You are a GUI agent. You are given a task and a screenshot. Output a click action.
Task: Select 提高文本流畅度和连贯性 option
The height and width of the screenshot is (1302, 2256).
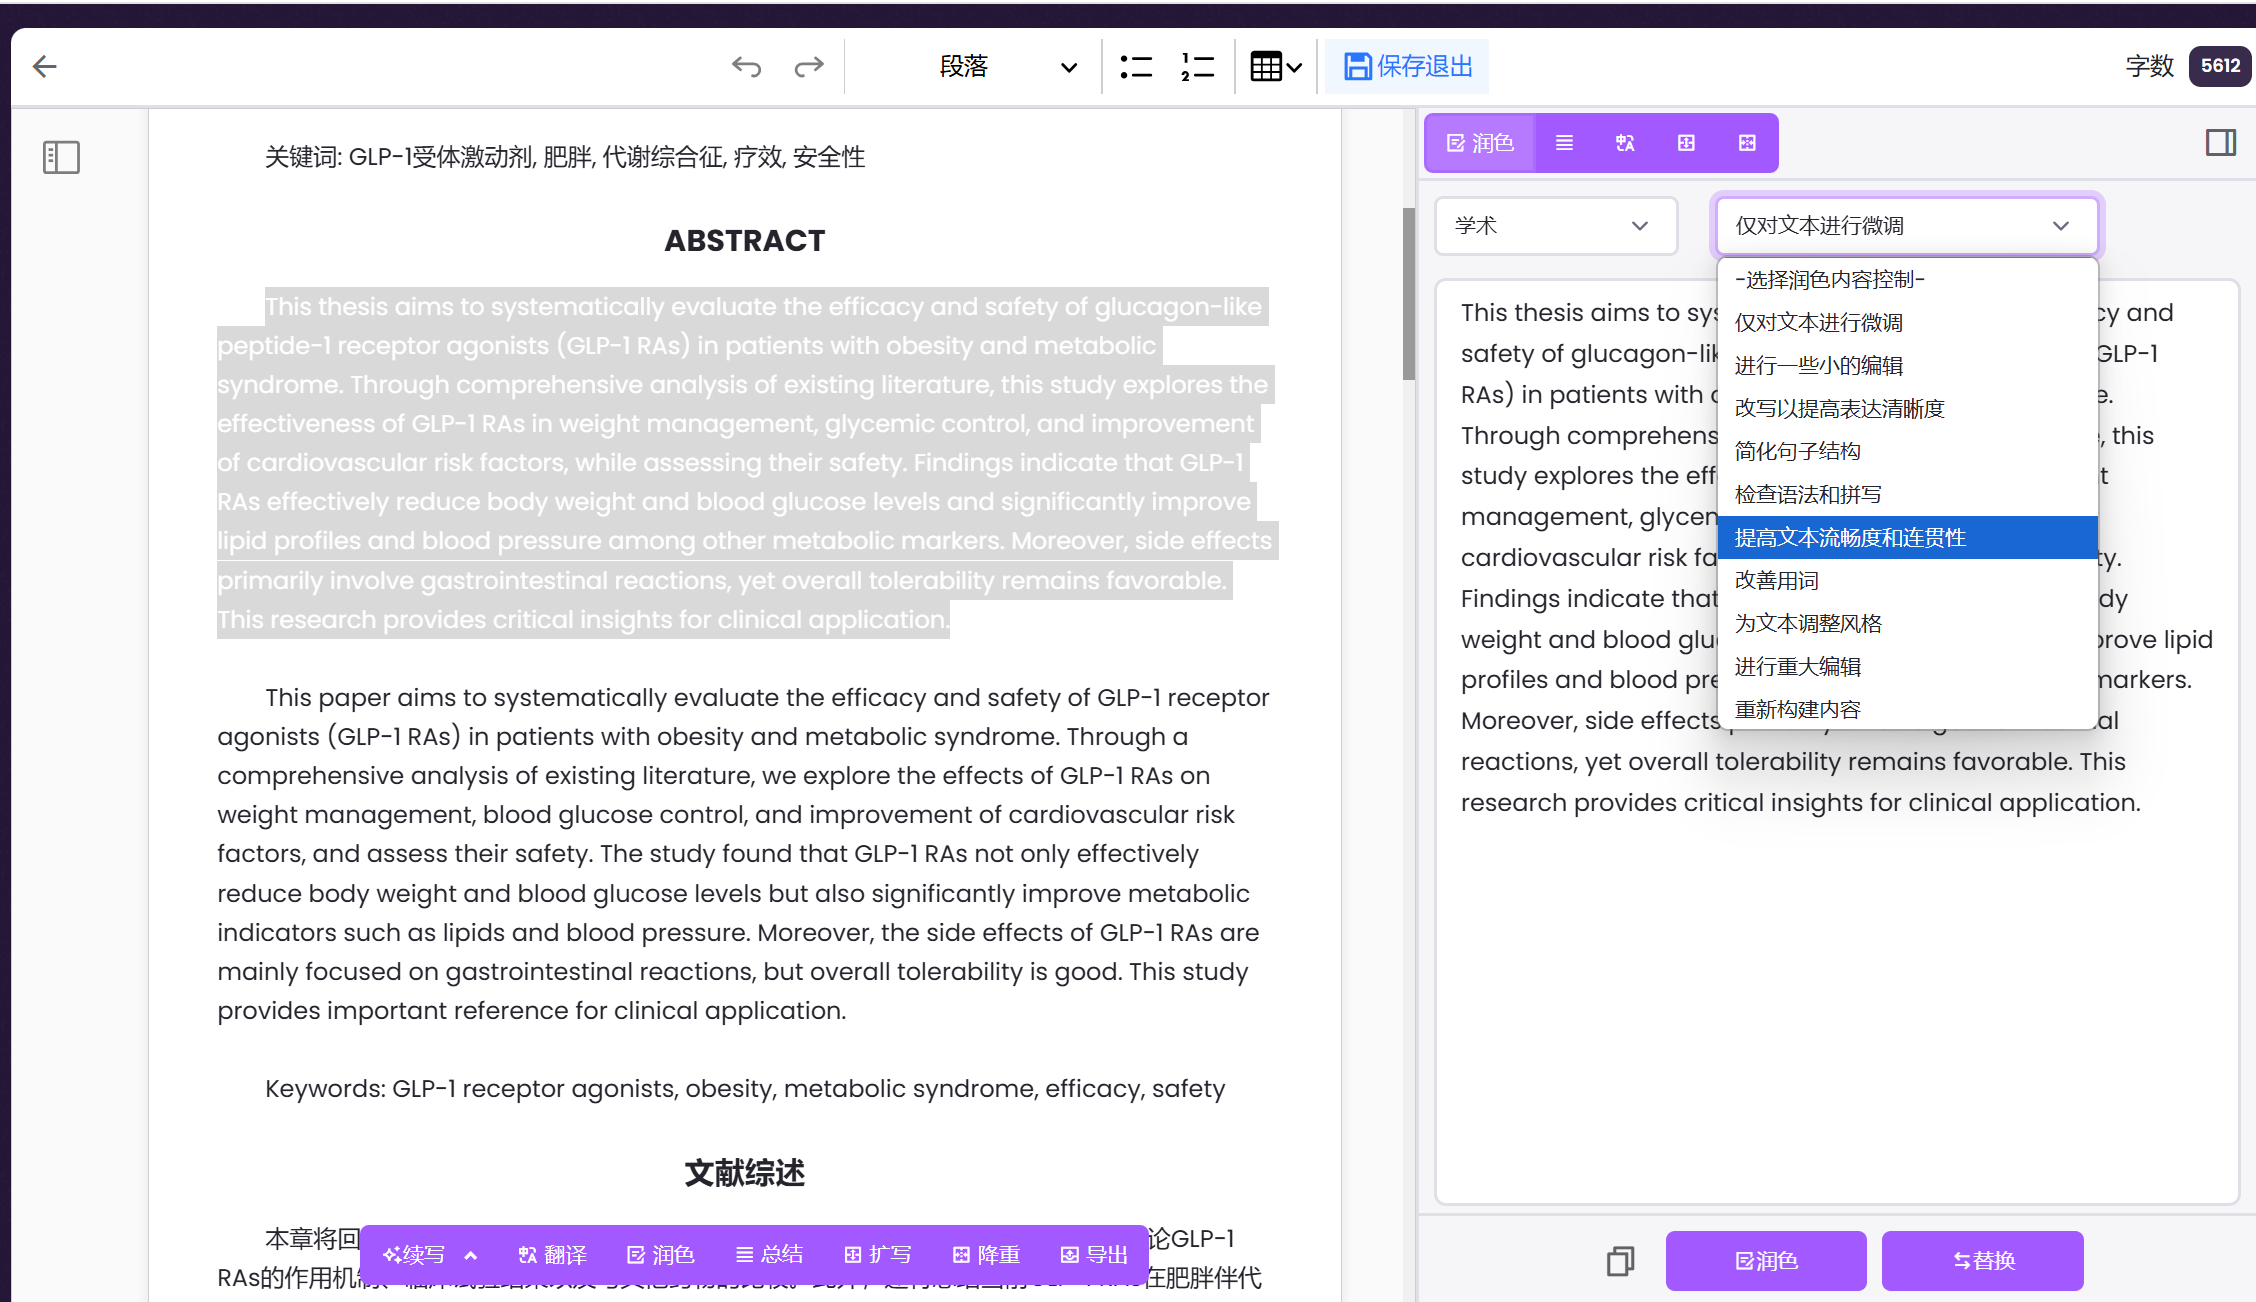[1850, 538]
